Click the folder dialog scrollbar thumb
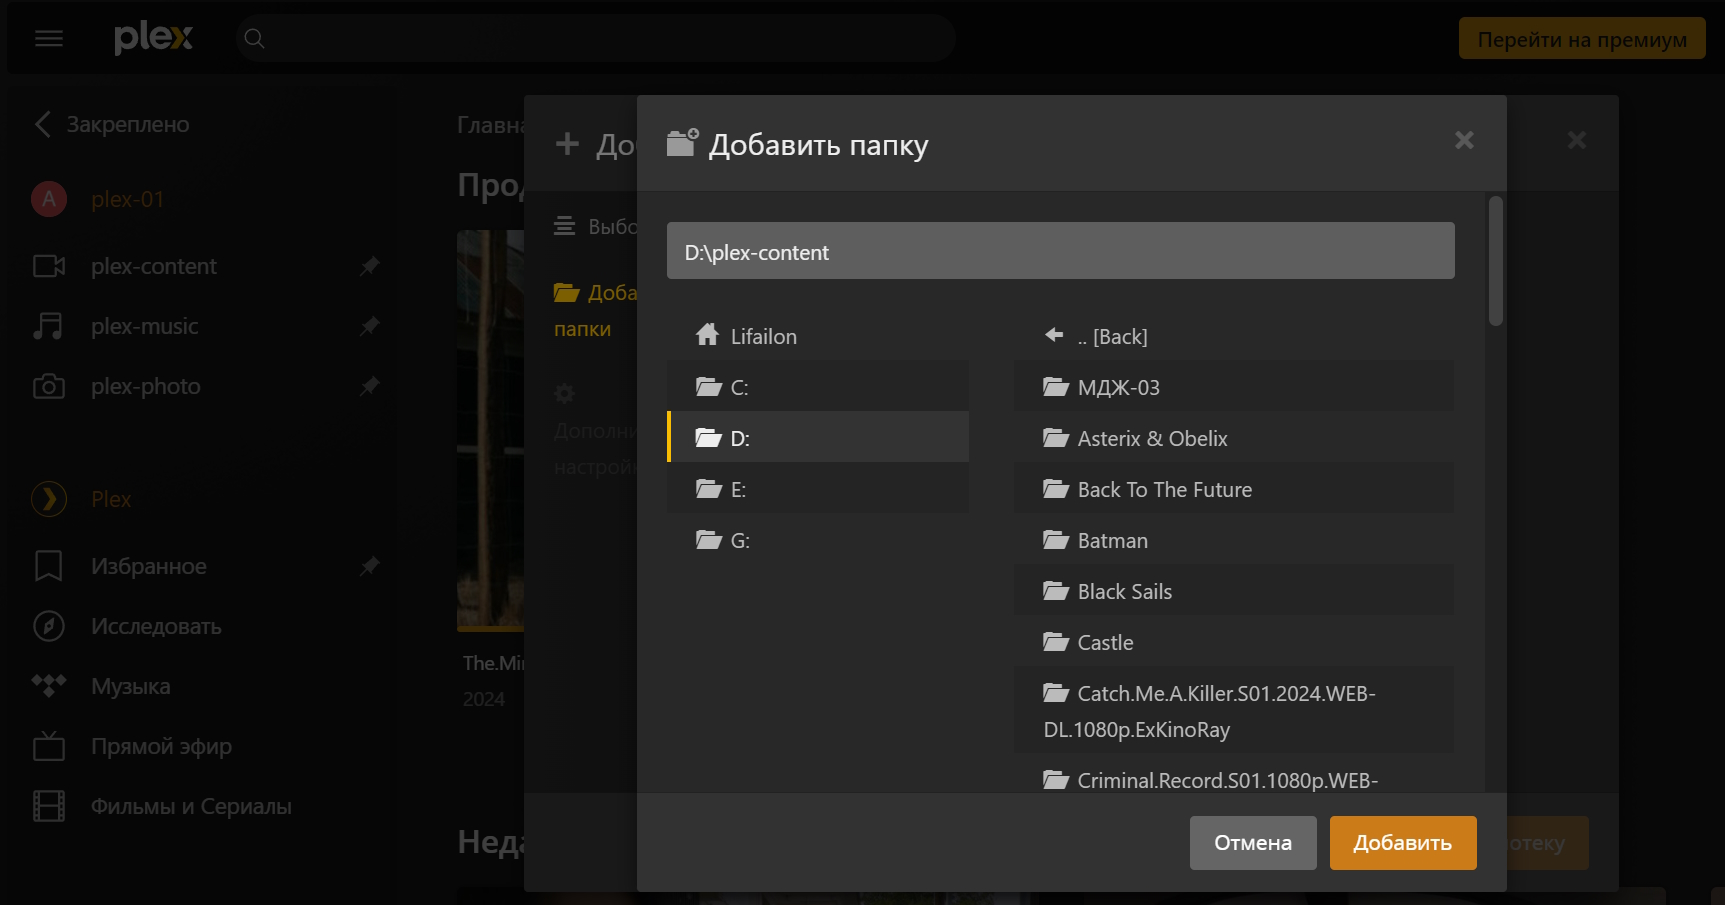The width and height of the screenshot is (1725, 905). click(1496, 261)
